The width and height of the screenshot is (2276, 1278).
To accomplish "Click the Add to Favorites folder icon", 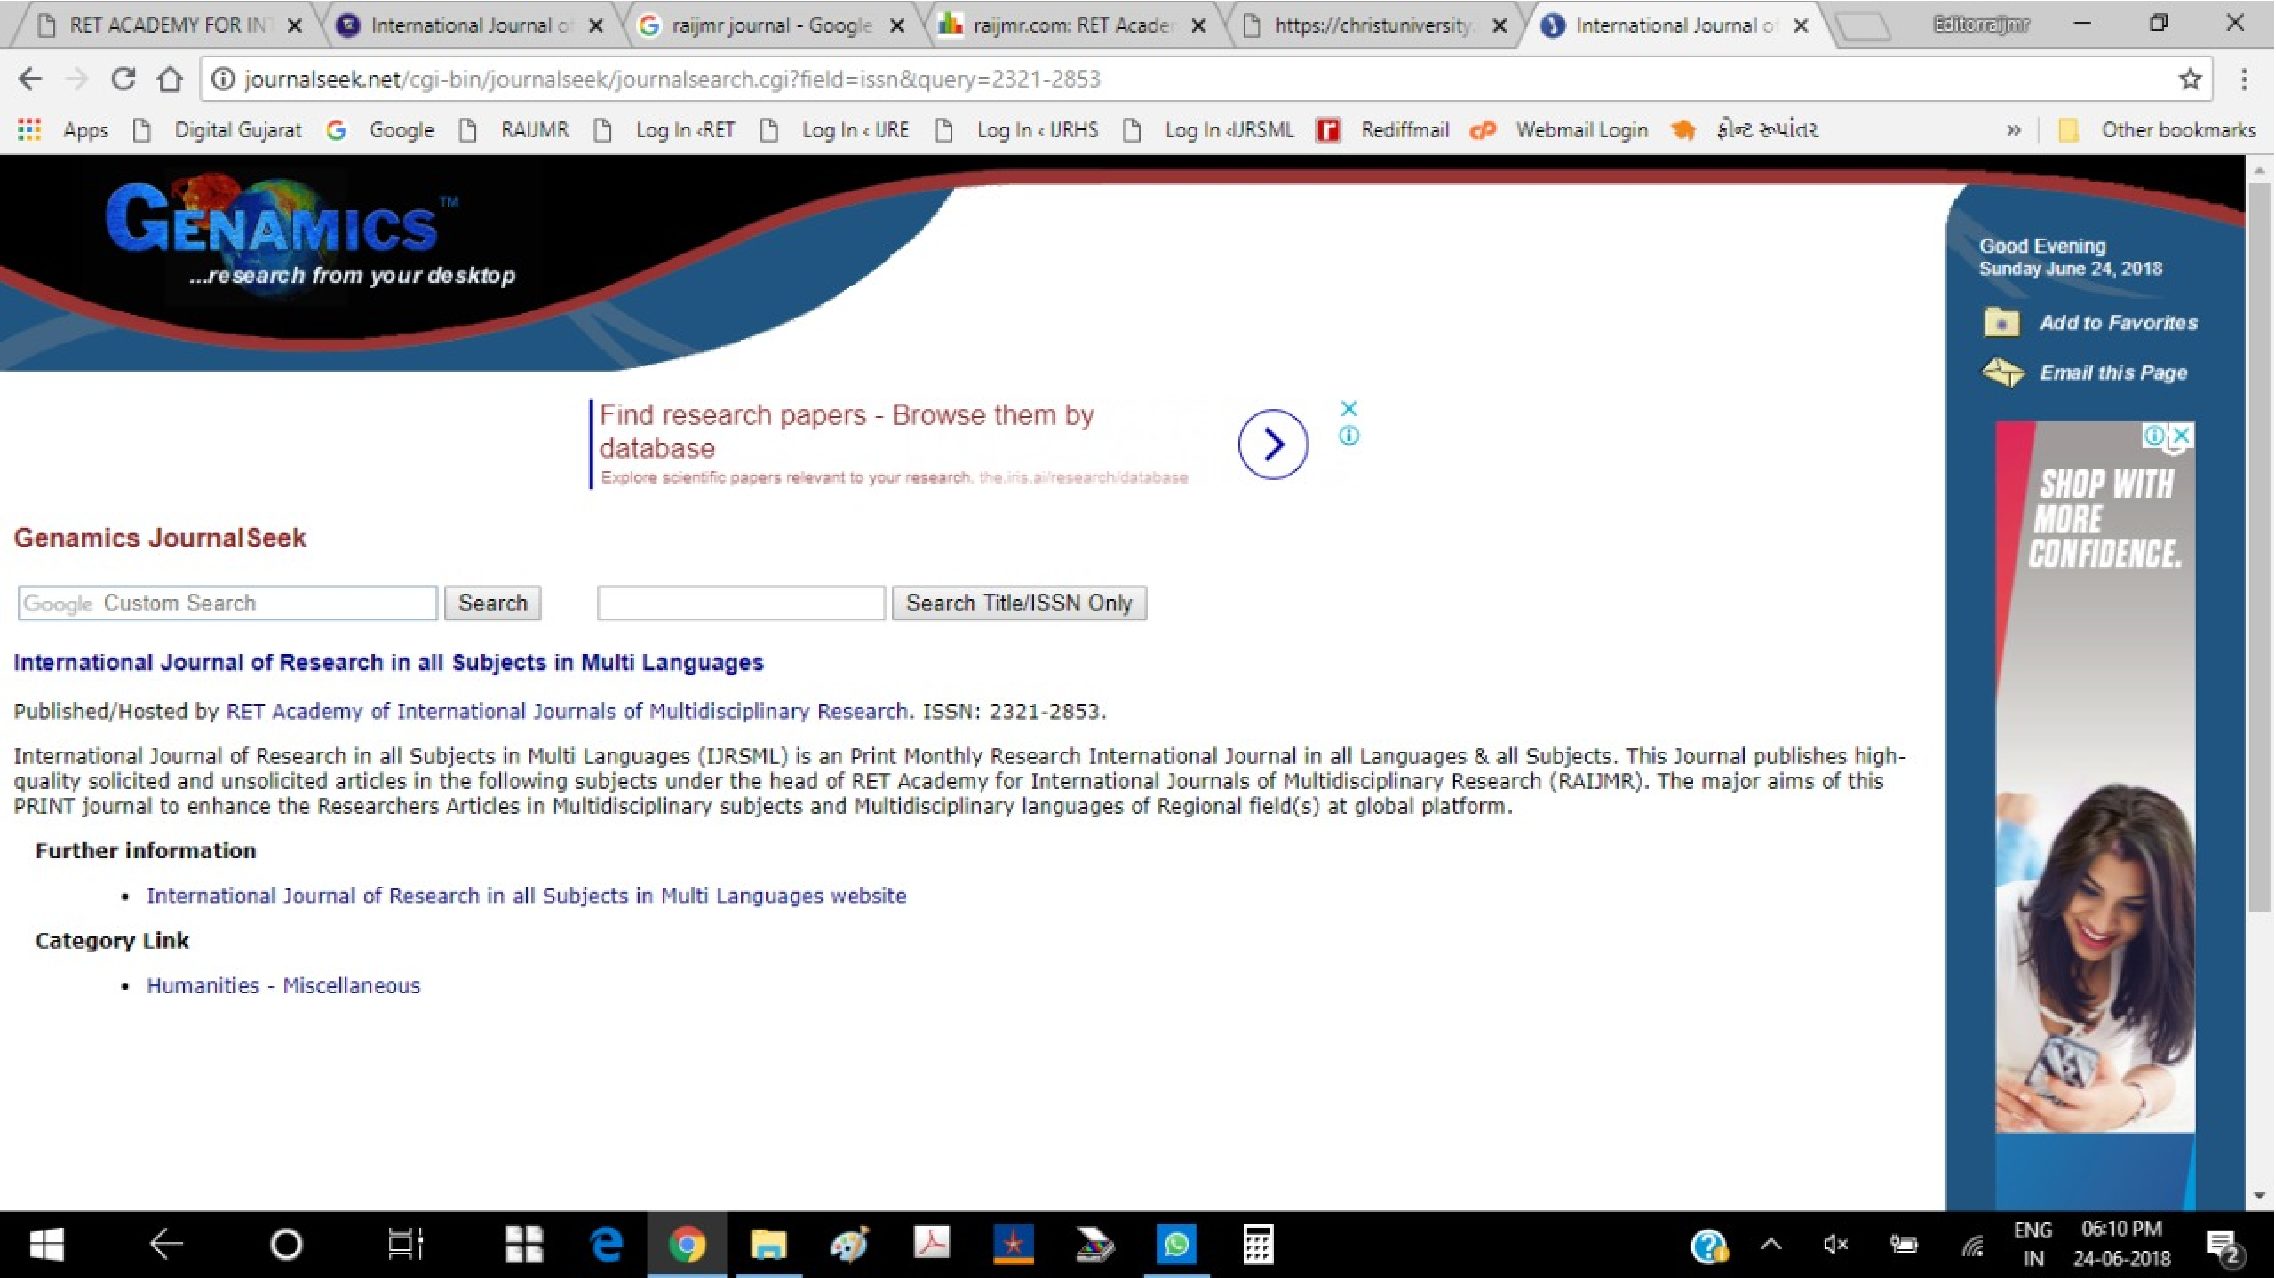I will point(2001,322).
